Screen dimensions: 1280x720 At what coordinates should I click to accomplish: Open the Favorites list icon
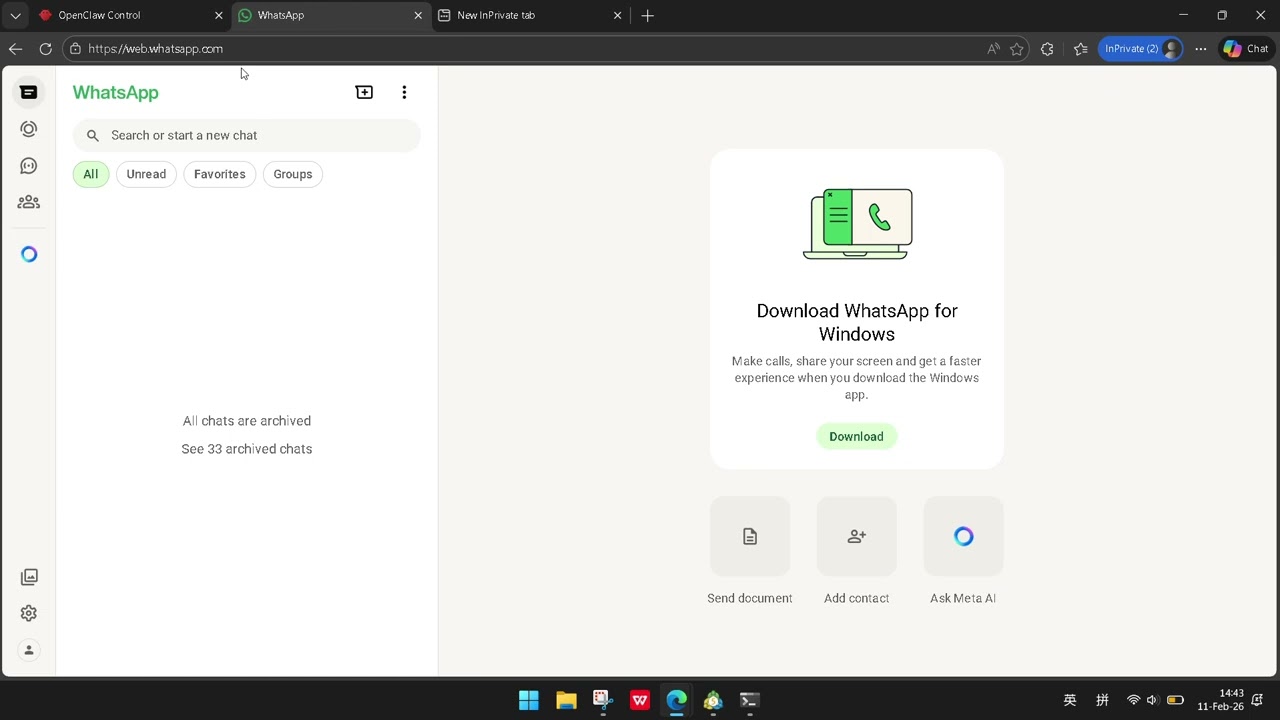1080,48
